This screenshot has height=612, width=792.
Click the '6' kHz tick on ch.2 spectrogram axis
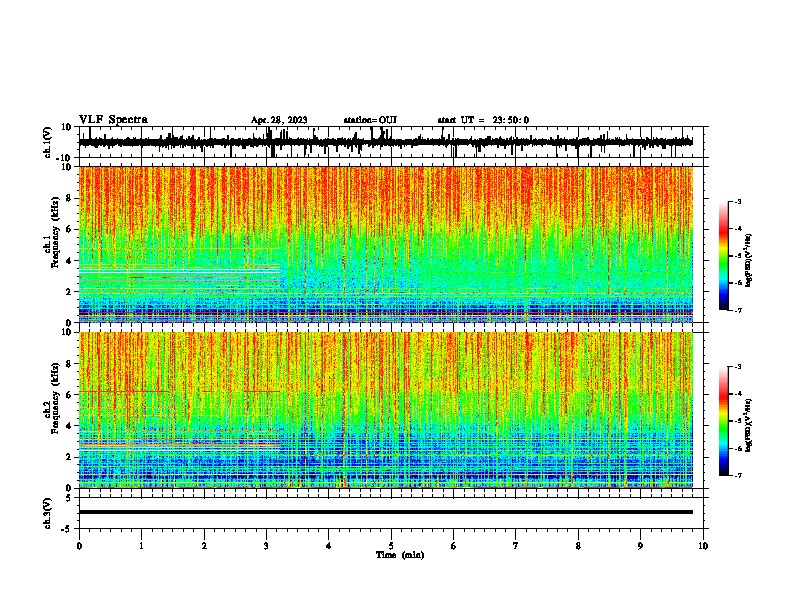[69, 395]
